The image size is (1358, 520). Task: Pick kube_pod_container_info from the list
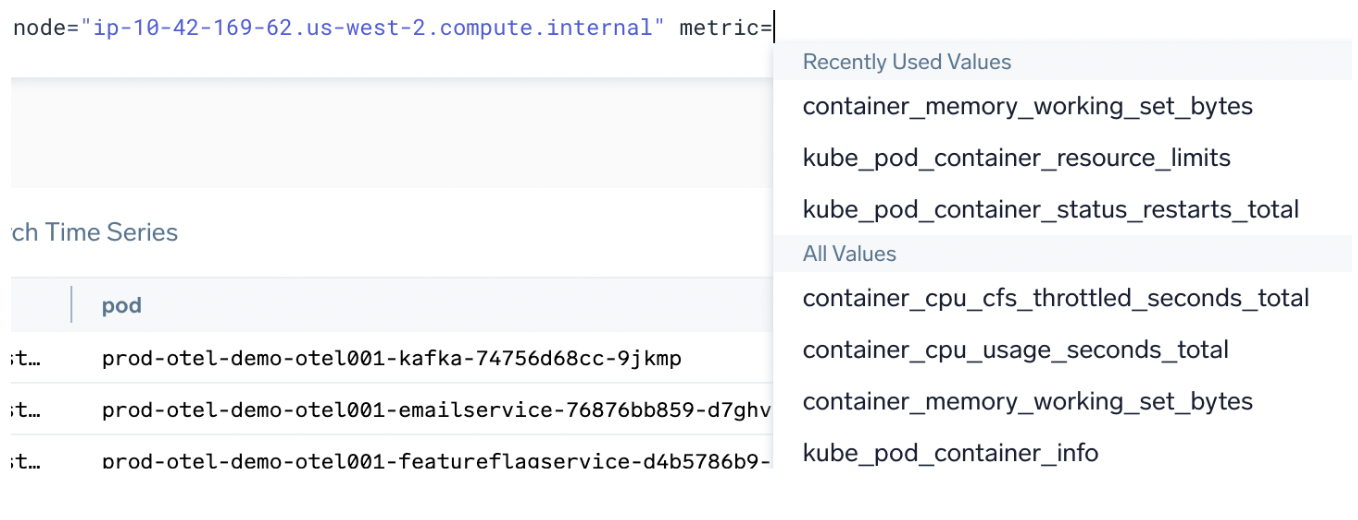[x=950, y=453]
